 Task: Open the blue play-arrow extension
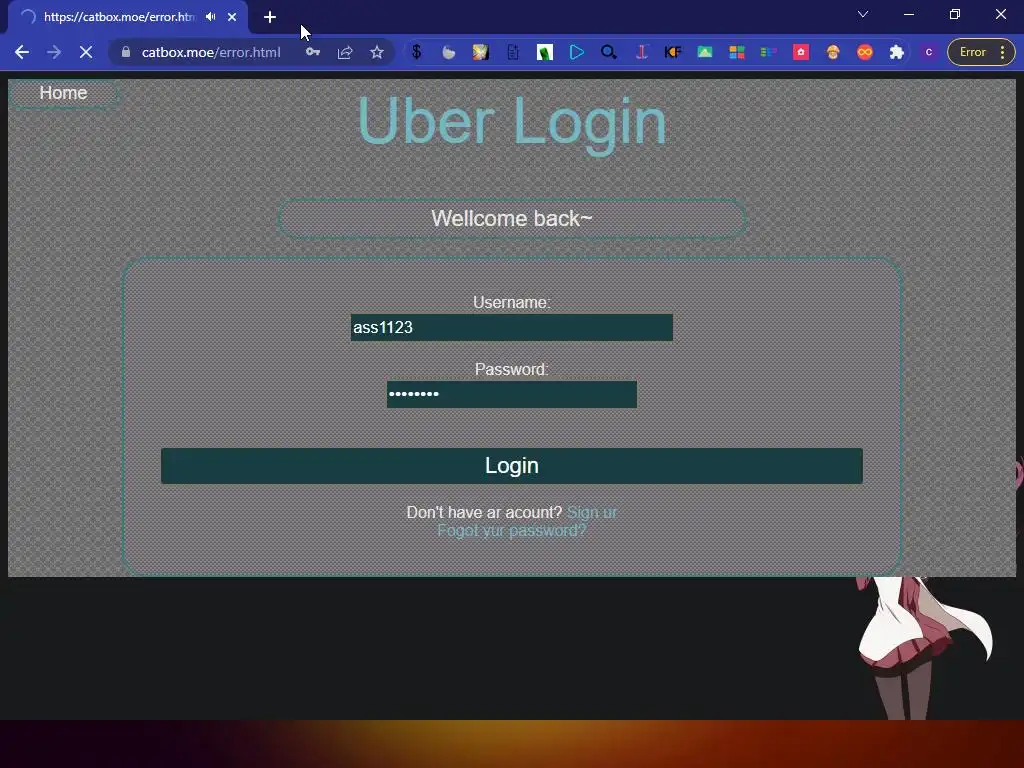click(x=577, y=52)
